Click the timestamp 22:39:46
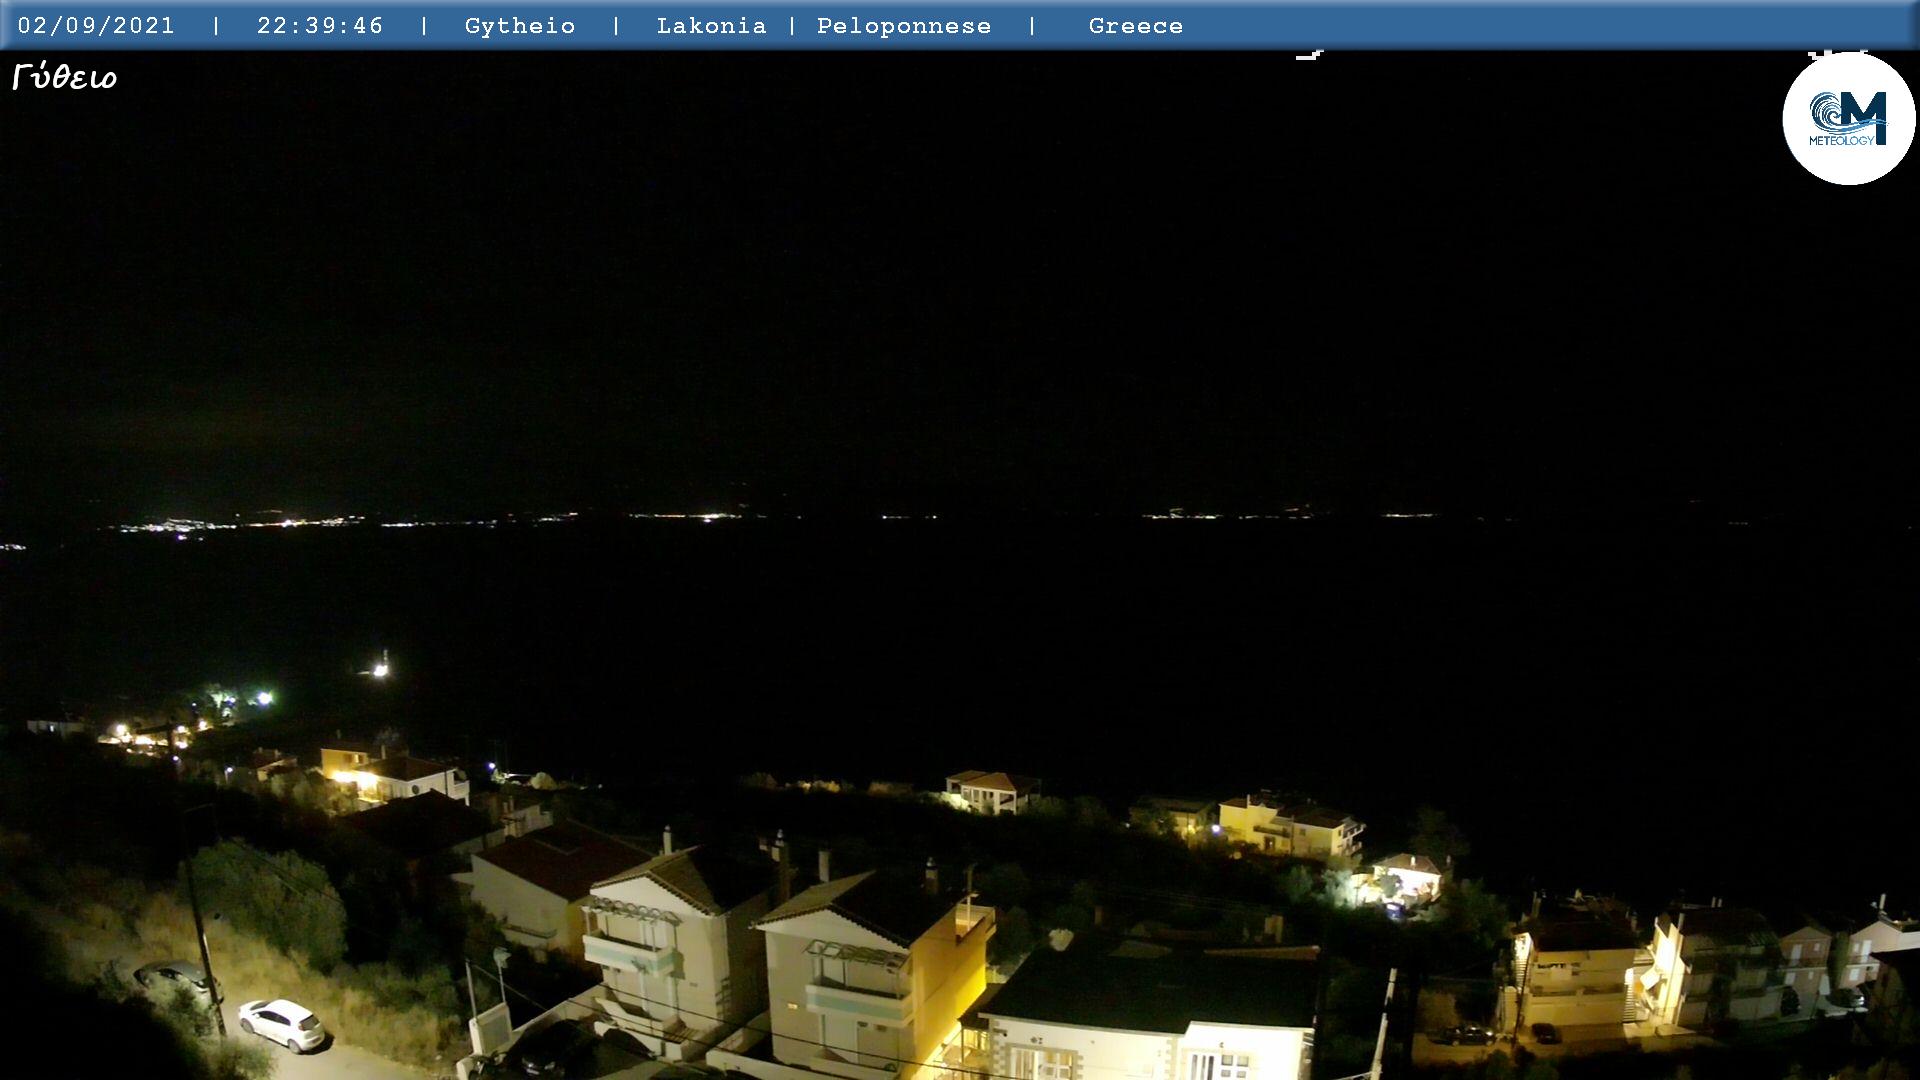The width and height of the screenshot is (1920, 1080). point(320,26)
